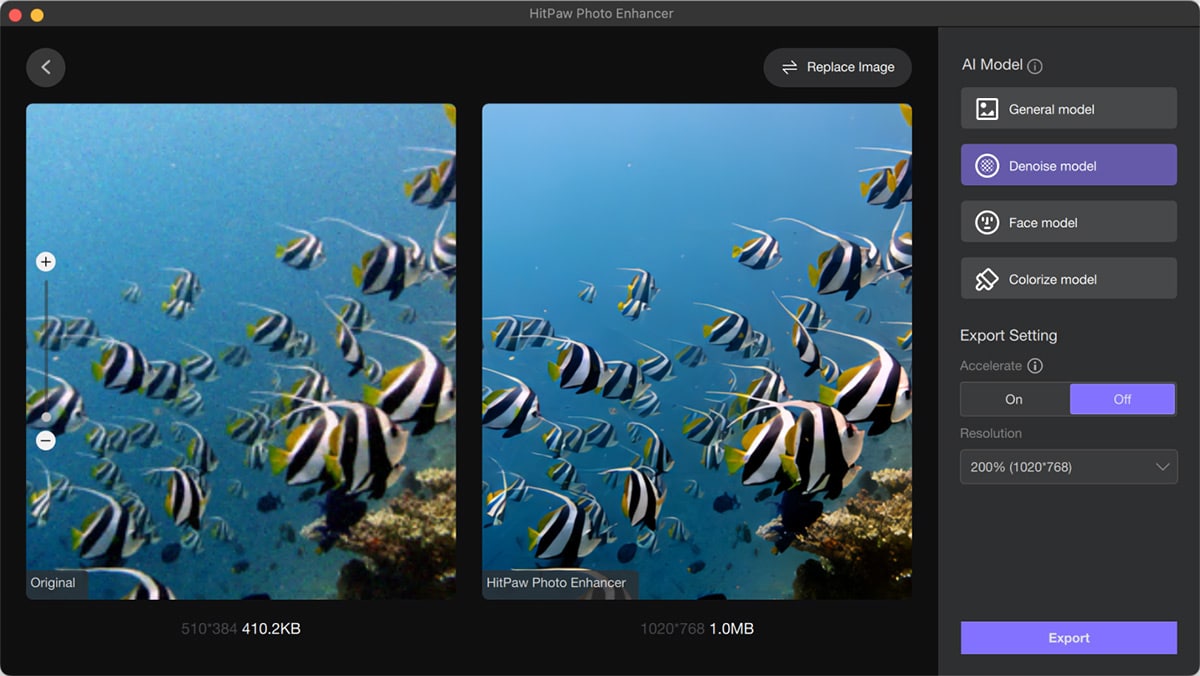1200x676 pixels.
Task: Click the enhanced HitPaw preview image
Action: coord(697,351)
